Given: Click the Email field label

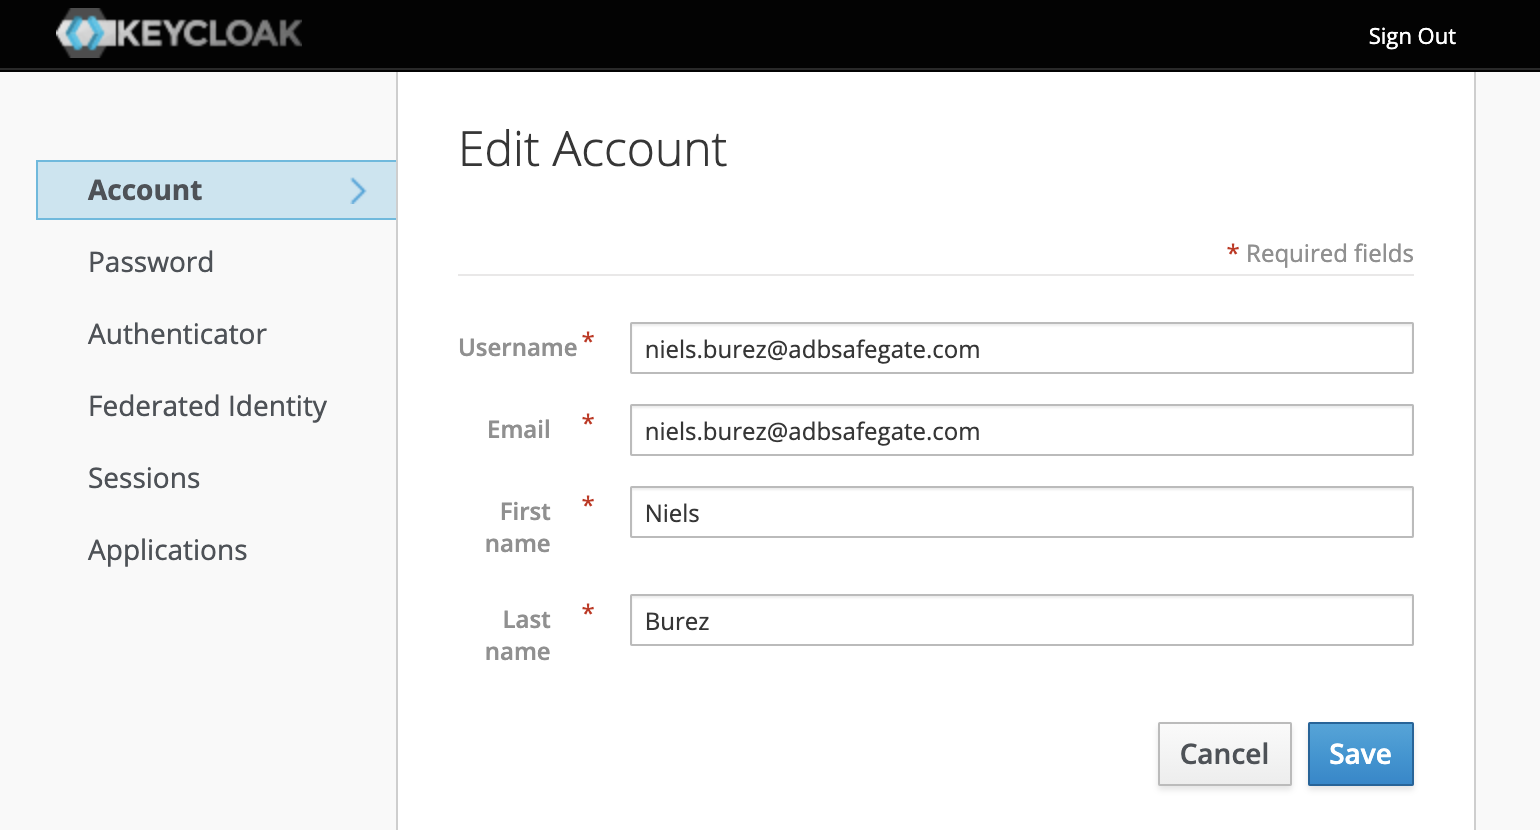Looking at the screenshot, I should click(518, 430).
